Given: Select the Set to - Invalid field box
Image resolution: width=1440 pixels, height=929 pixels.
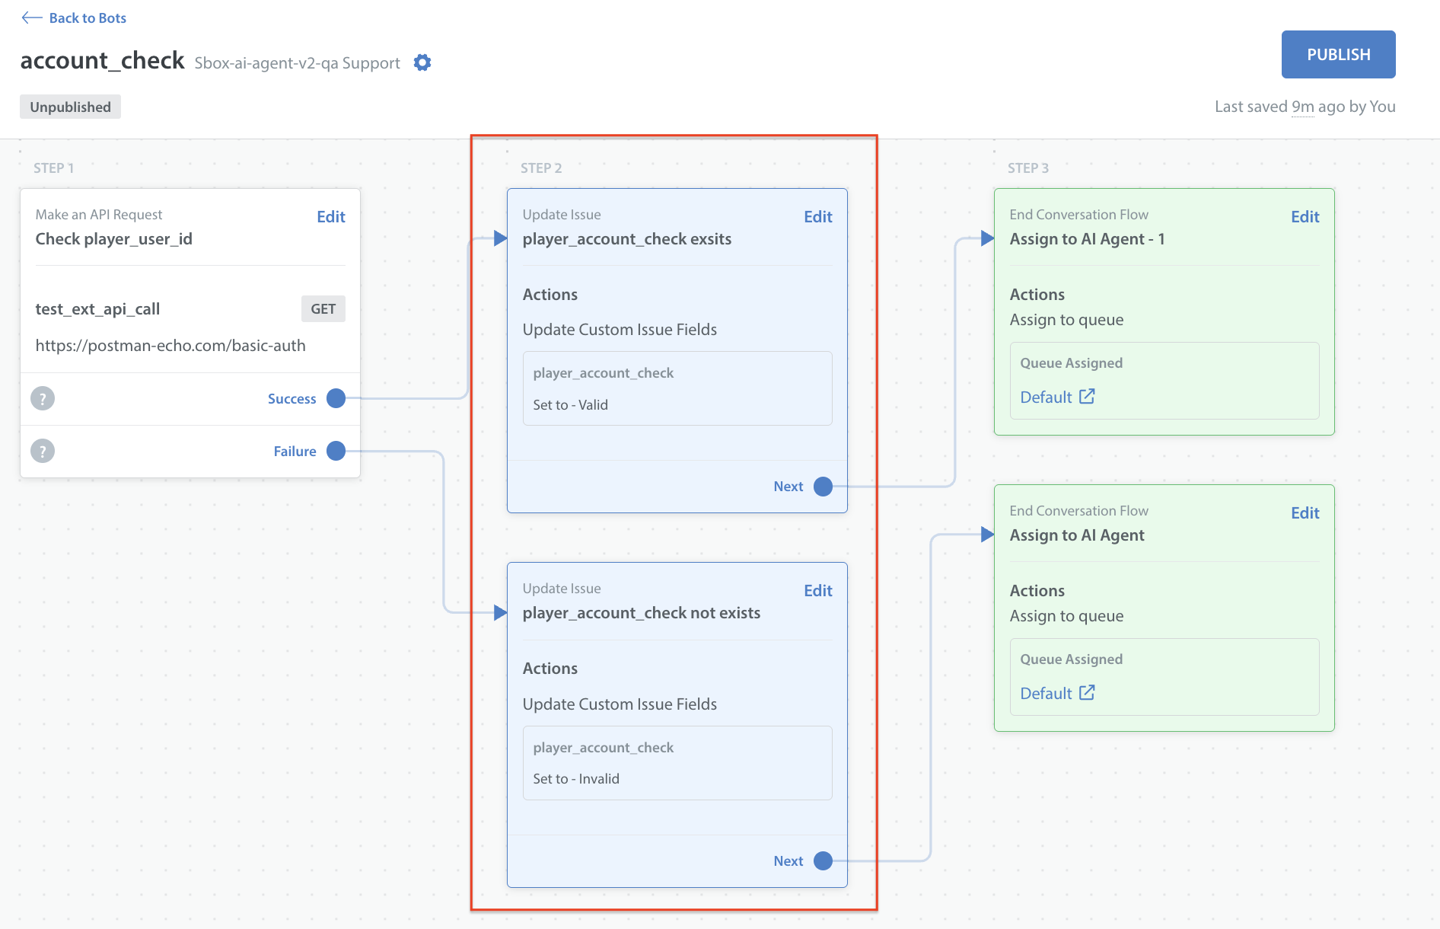Looking at the screenshot, I should point(677,763).
